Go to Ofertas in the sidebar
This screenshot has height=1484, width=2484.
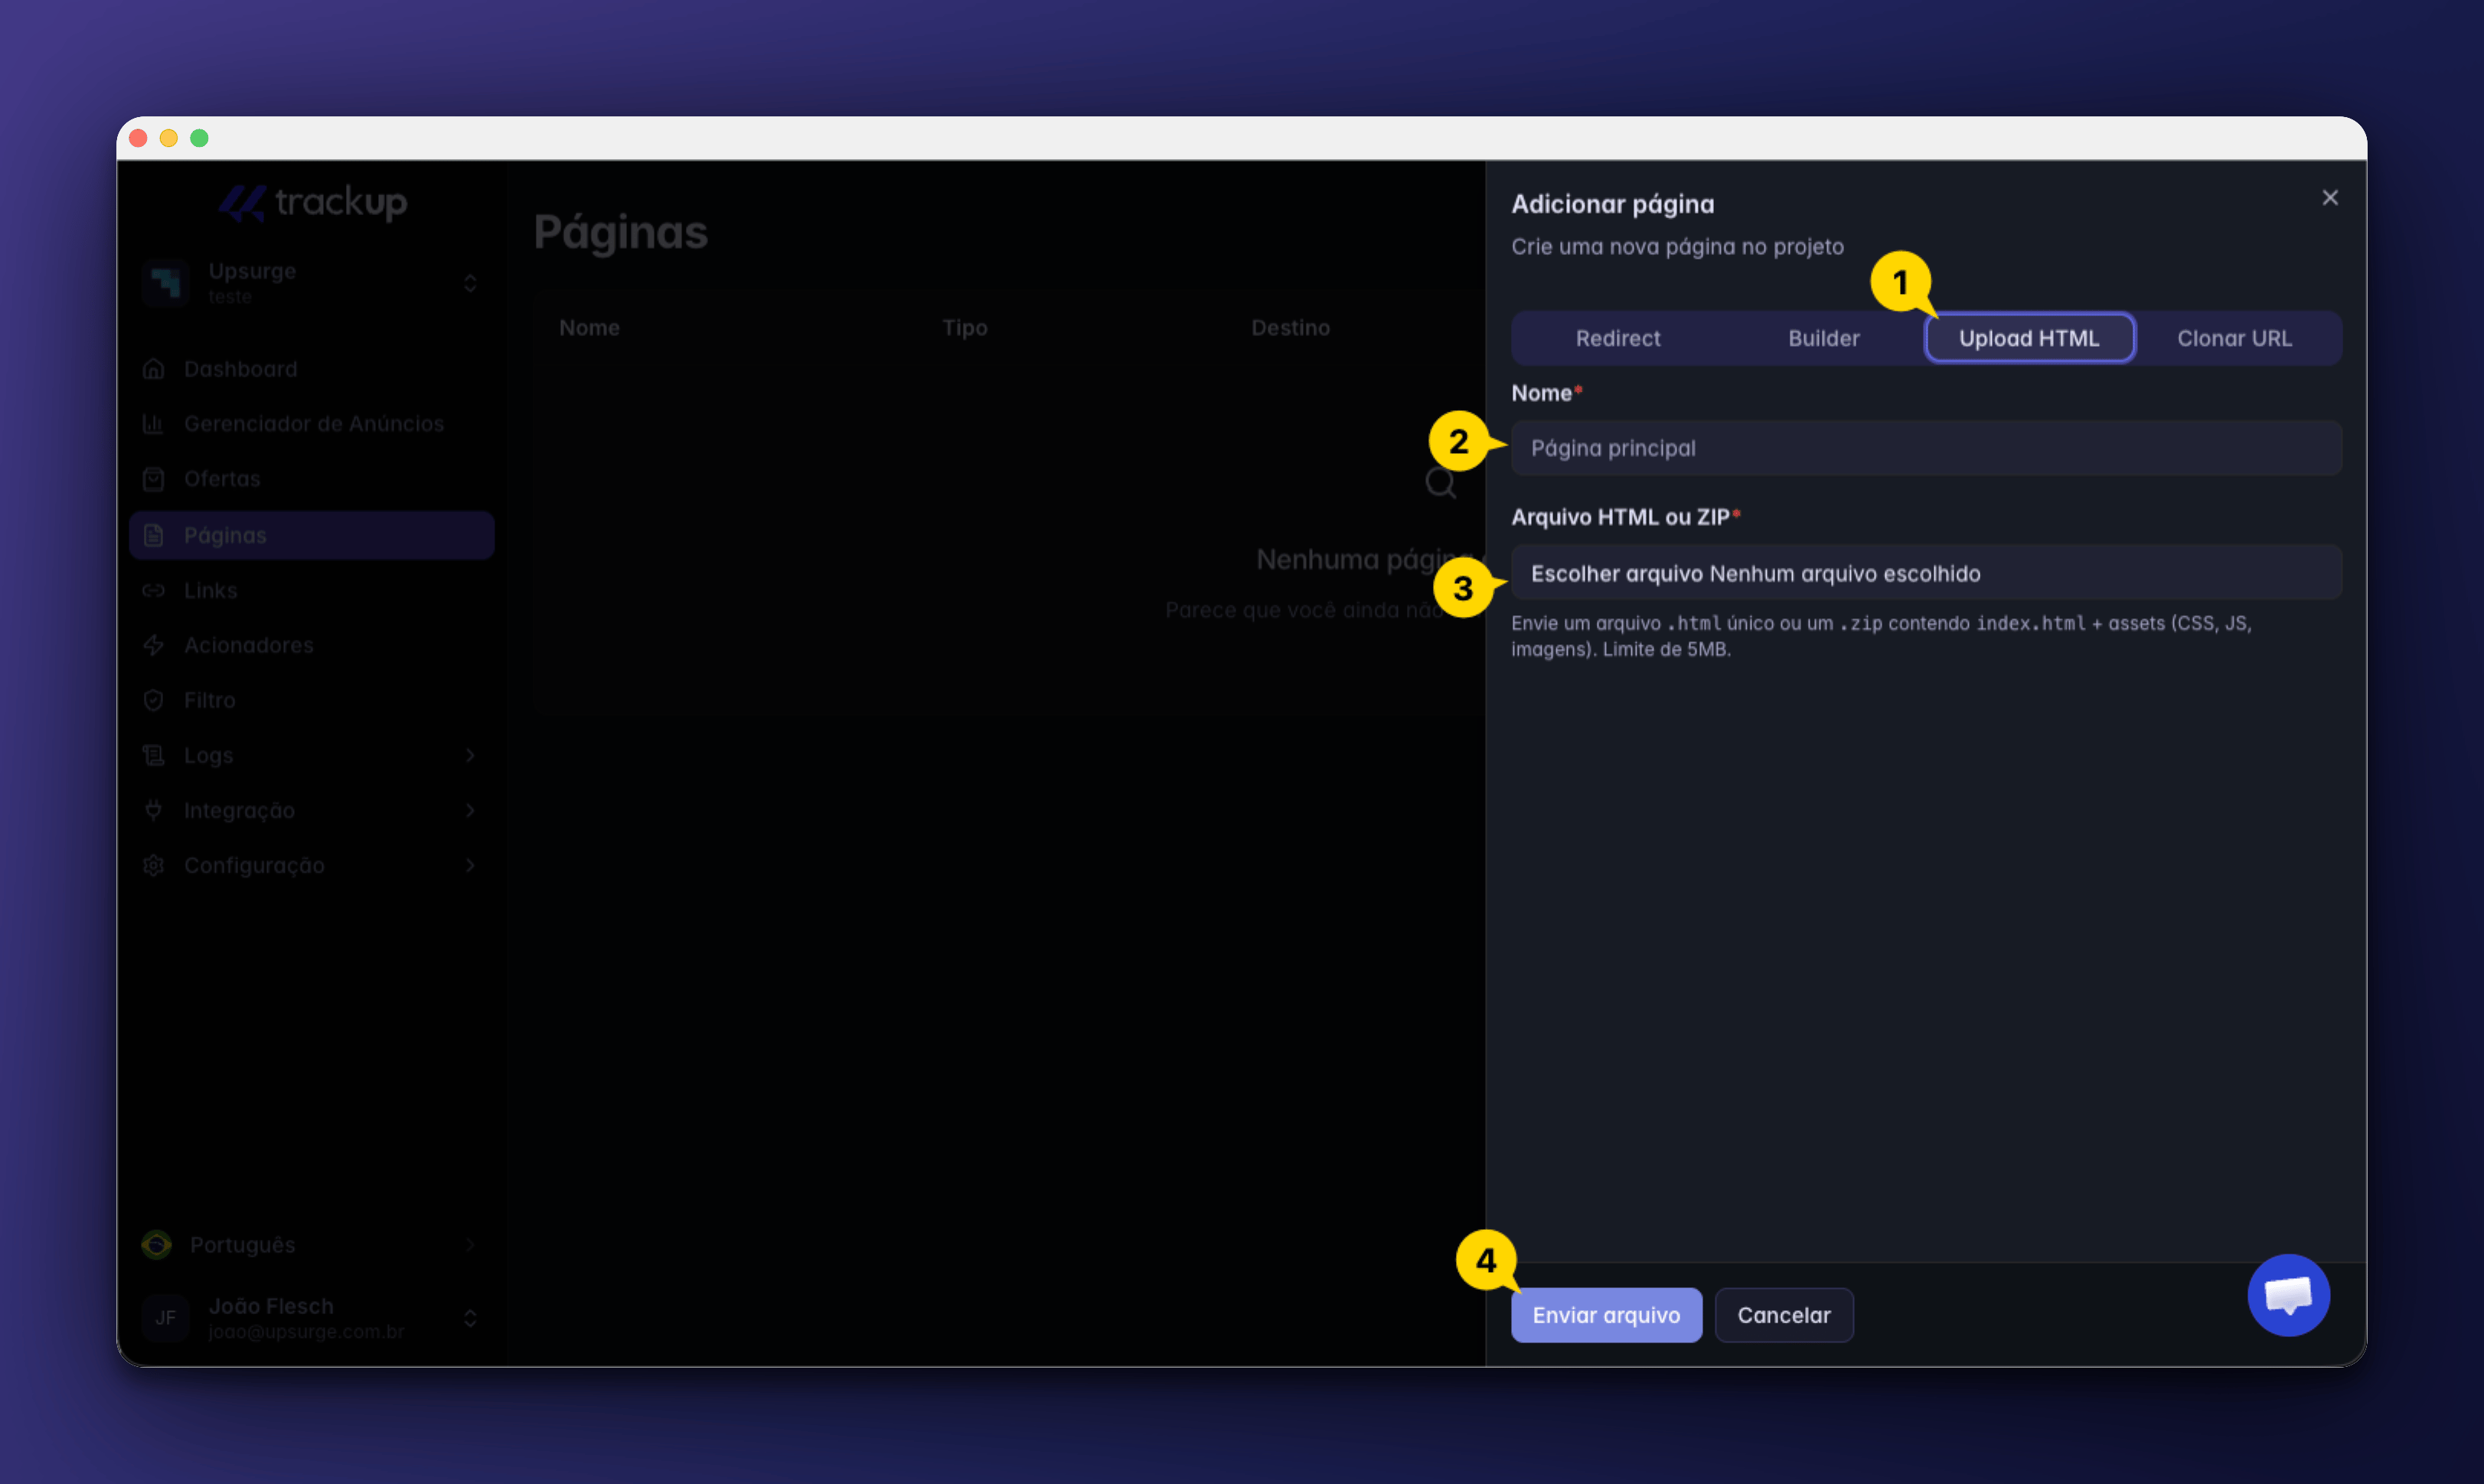coord(311,479)
